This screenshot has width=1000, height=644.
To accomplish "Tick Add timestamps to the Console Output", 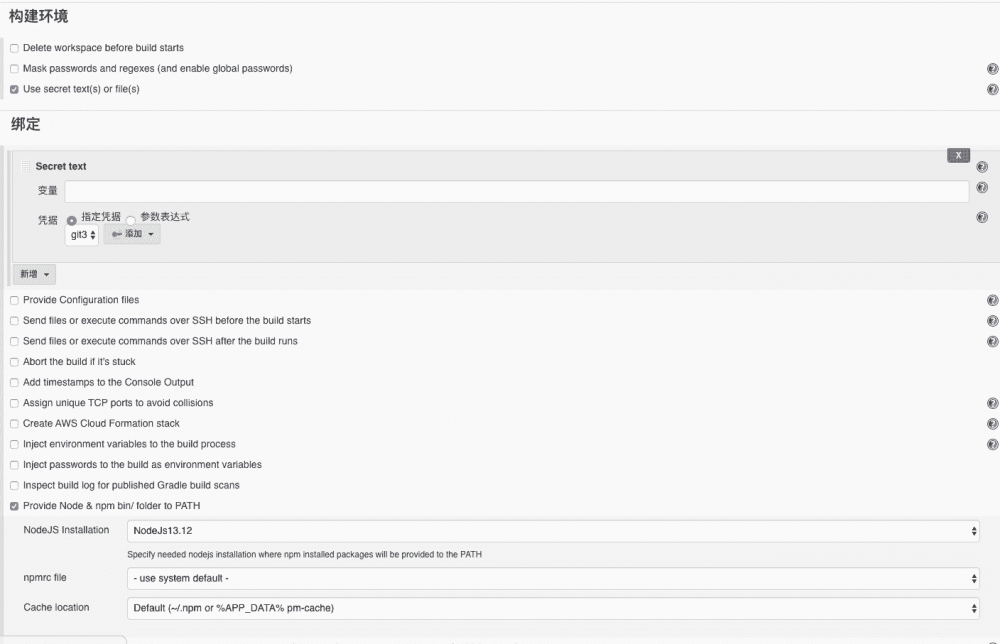I will coord(14,383).
